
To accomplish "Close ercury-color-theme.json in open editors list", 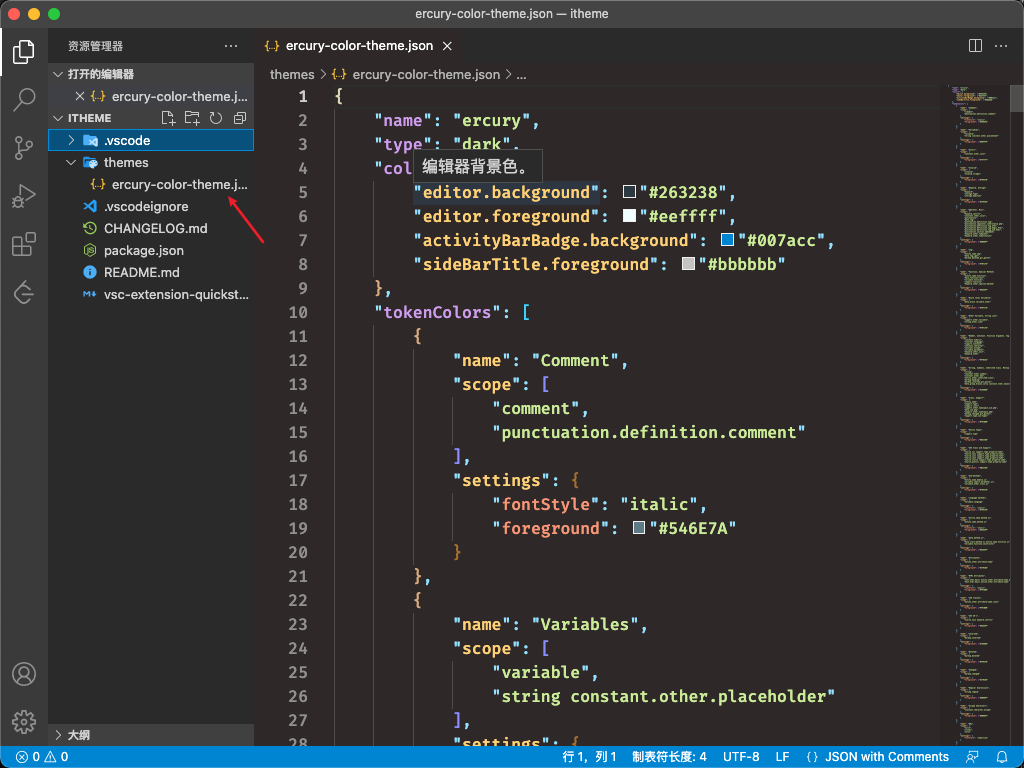I will coord(80,96).
